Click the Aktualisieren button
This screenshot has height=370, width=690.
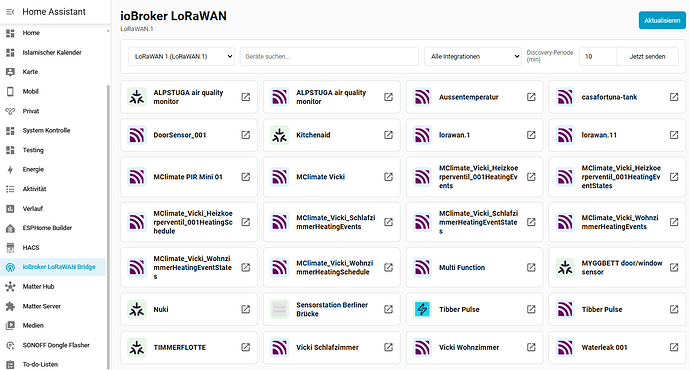(662, 20)
